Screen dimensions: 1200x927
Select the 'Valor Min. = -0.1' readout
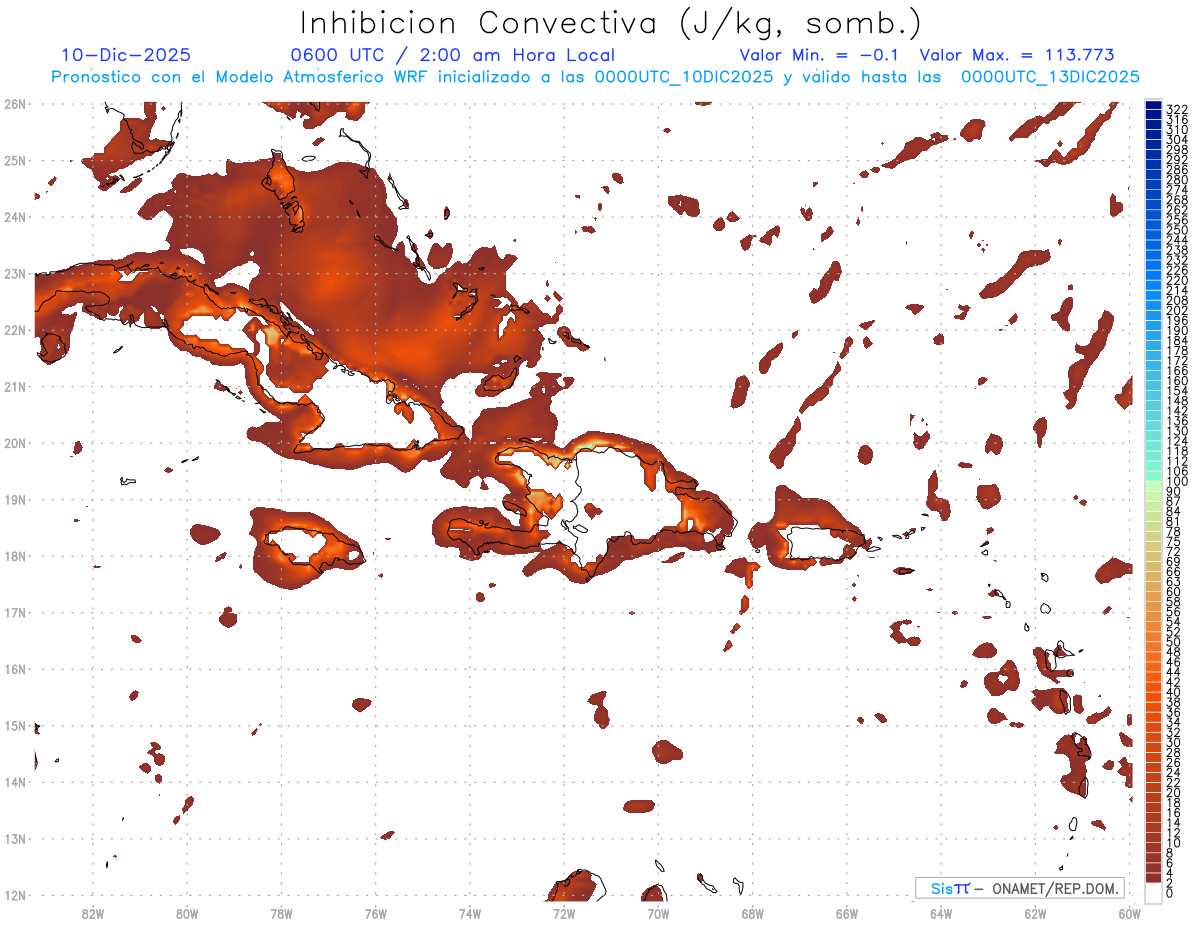click(x=821, y=56)
